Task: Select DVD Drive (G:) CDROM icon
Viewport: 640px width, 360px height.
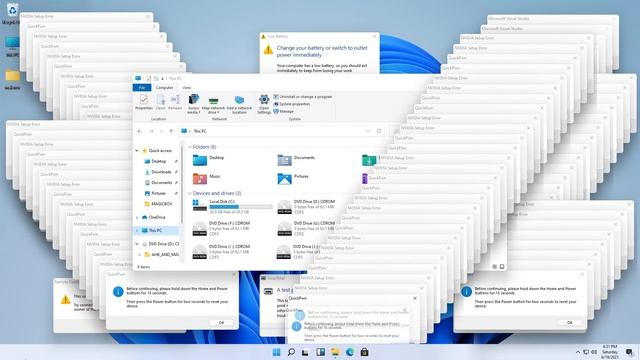Action: pos(284,229)
